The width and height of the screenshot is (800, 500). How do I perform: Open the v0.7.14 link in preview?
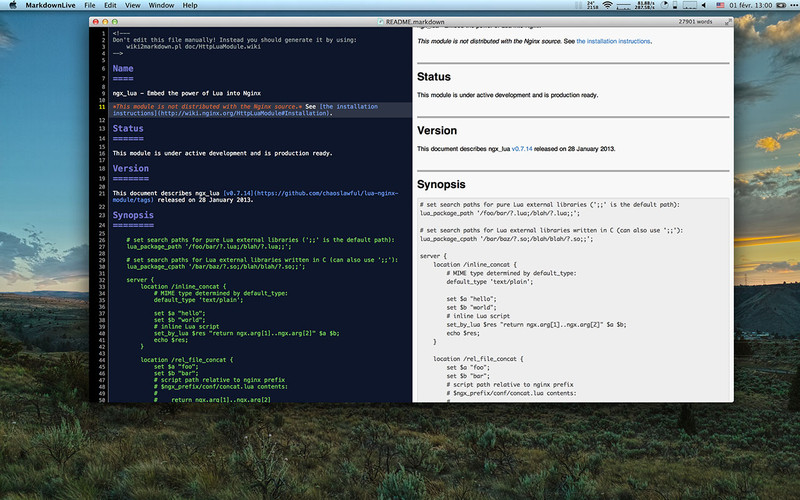(x=521, y=149)
